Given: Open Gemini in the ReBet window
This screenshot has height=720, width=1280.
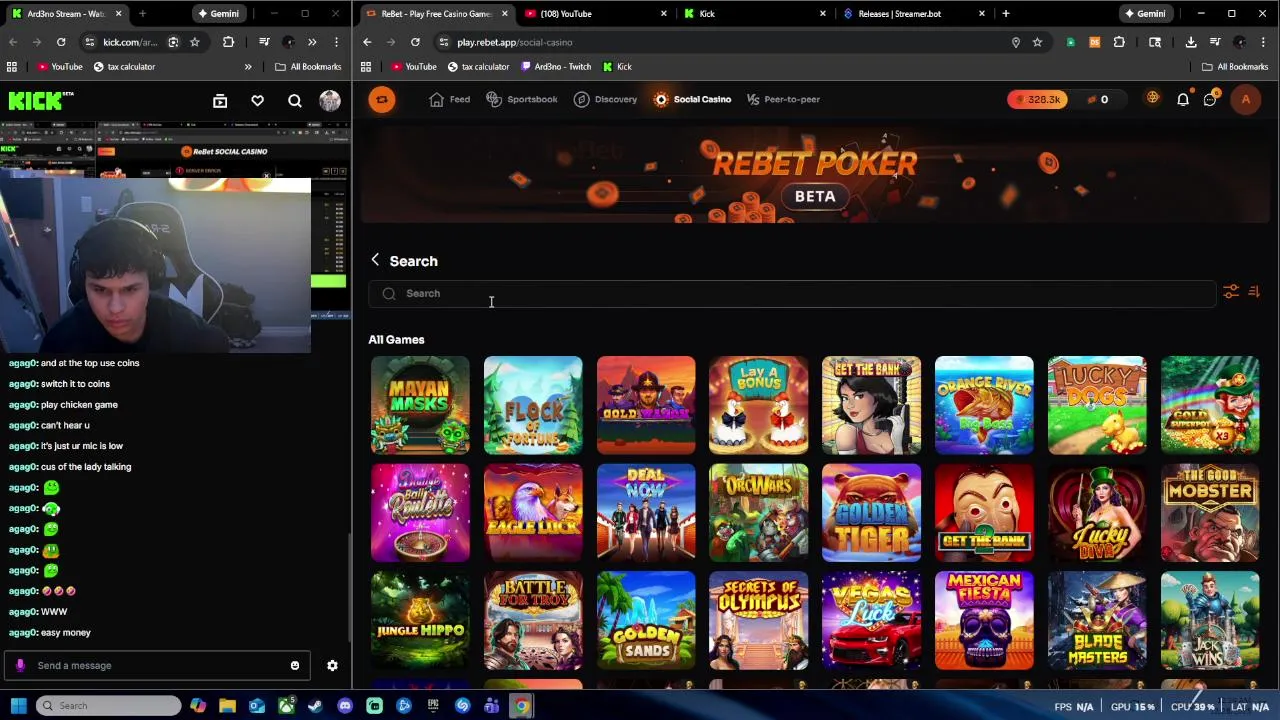Looking at the screenshot, I should click(x=1145, y=14).
